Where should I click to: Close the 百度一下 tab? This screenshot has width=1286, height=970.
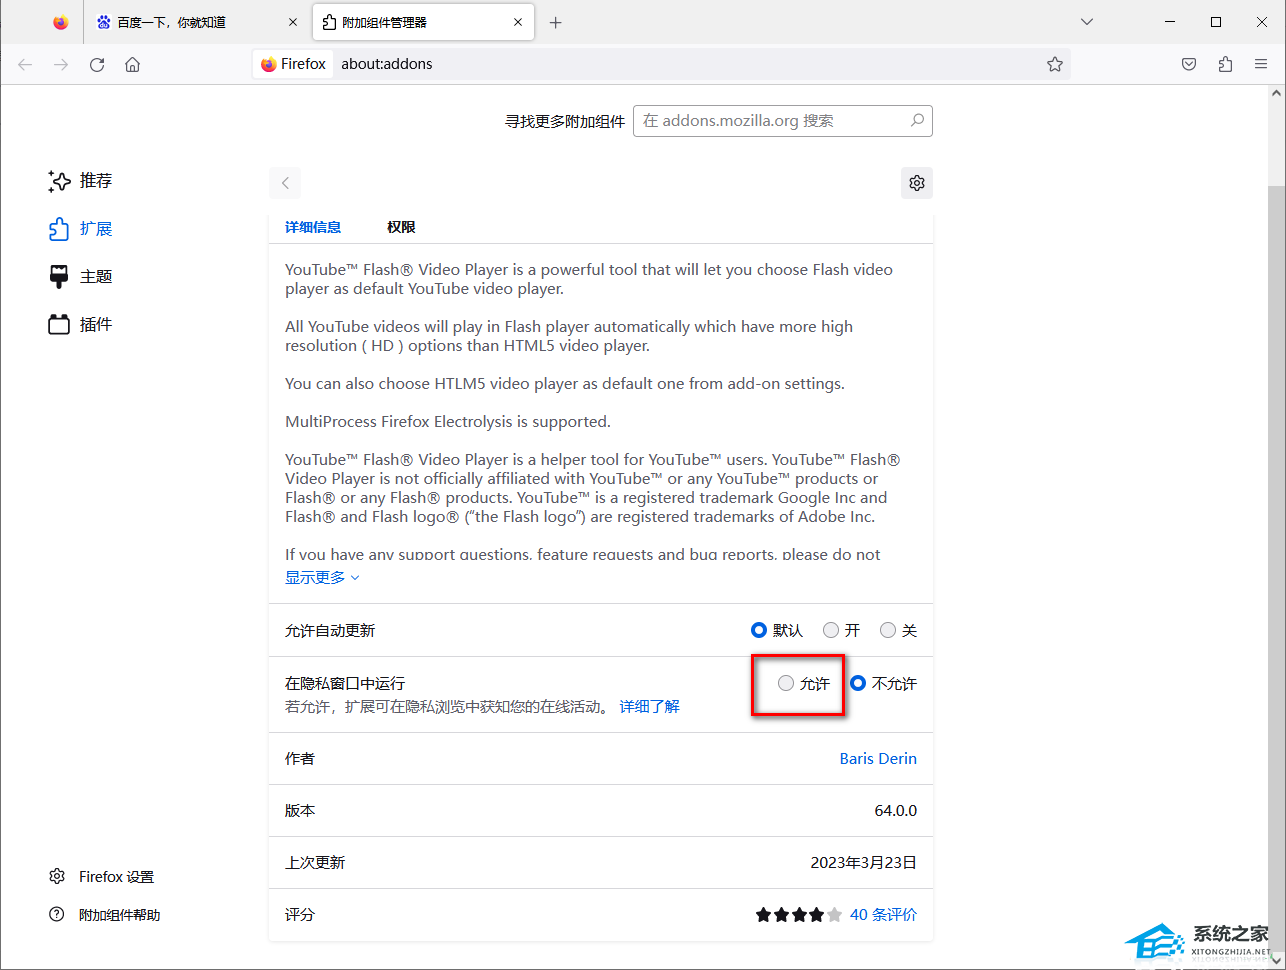[x=293, y=22]
